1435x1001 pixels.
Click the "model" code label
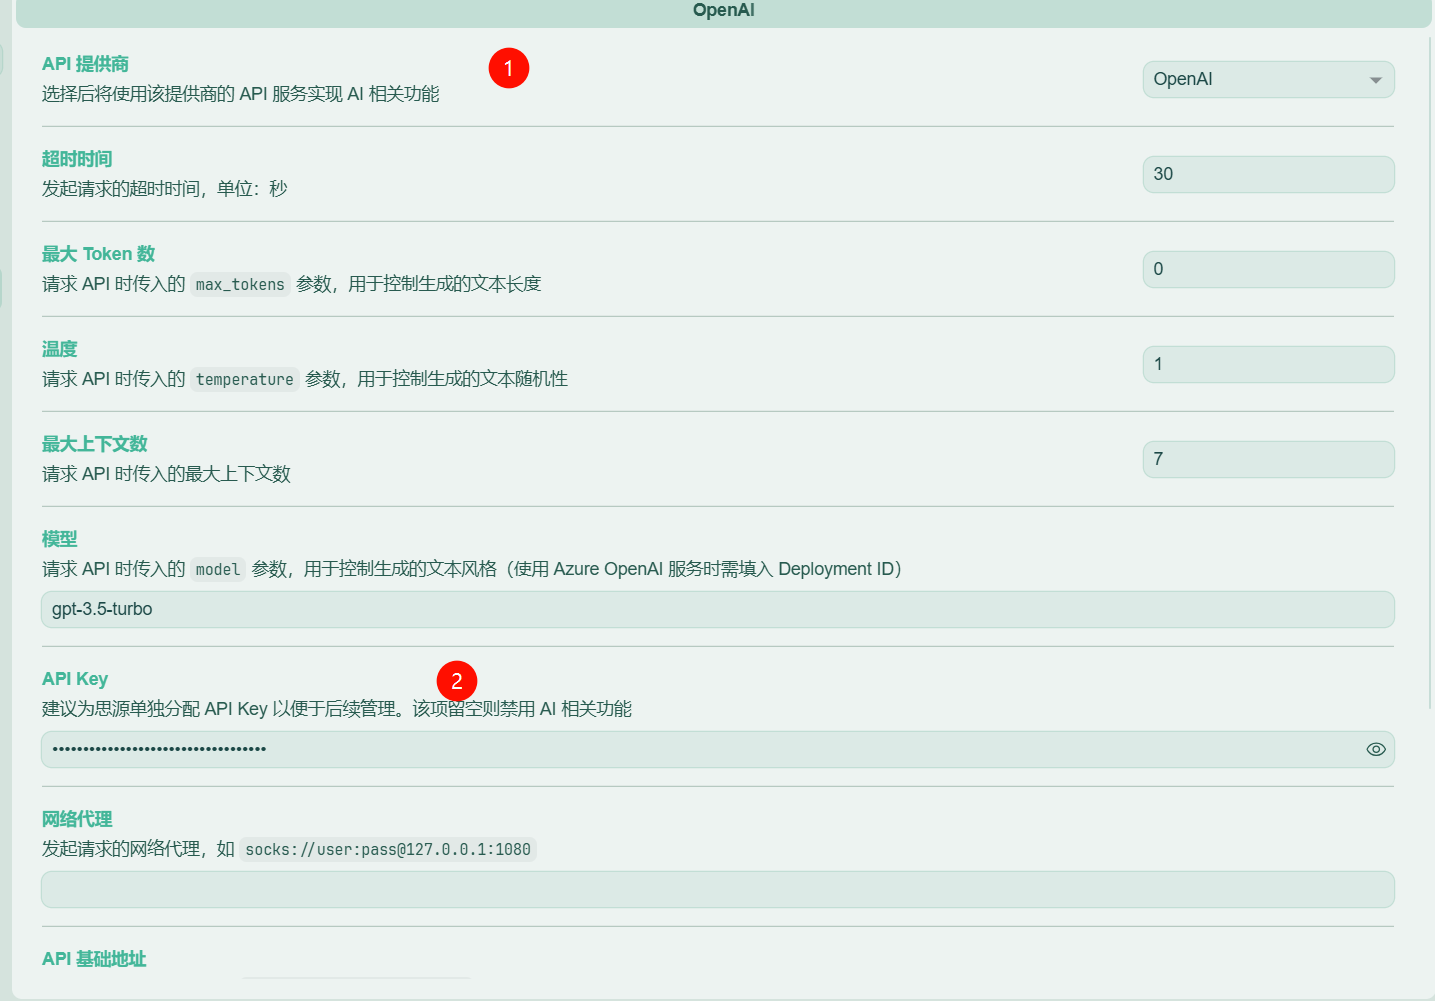coord(218,569)
